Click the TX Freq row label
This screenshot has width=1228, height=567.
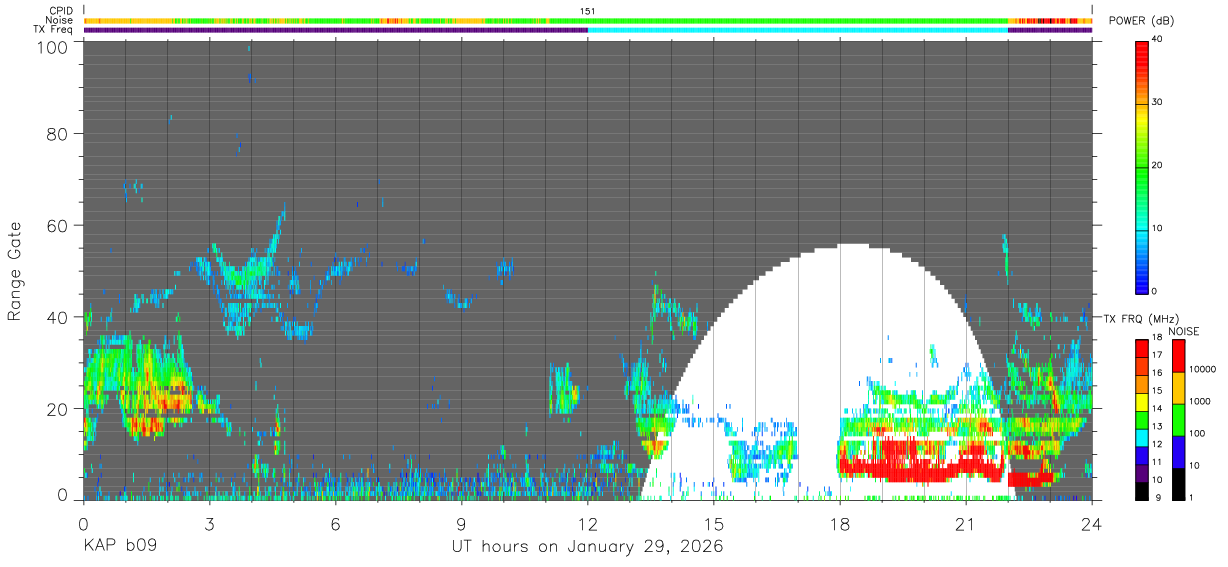[53, 29]
